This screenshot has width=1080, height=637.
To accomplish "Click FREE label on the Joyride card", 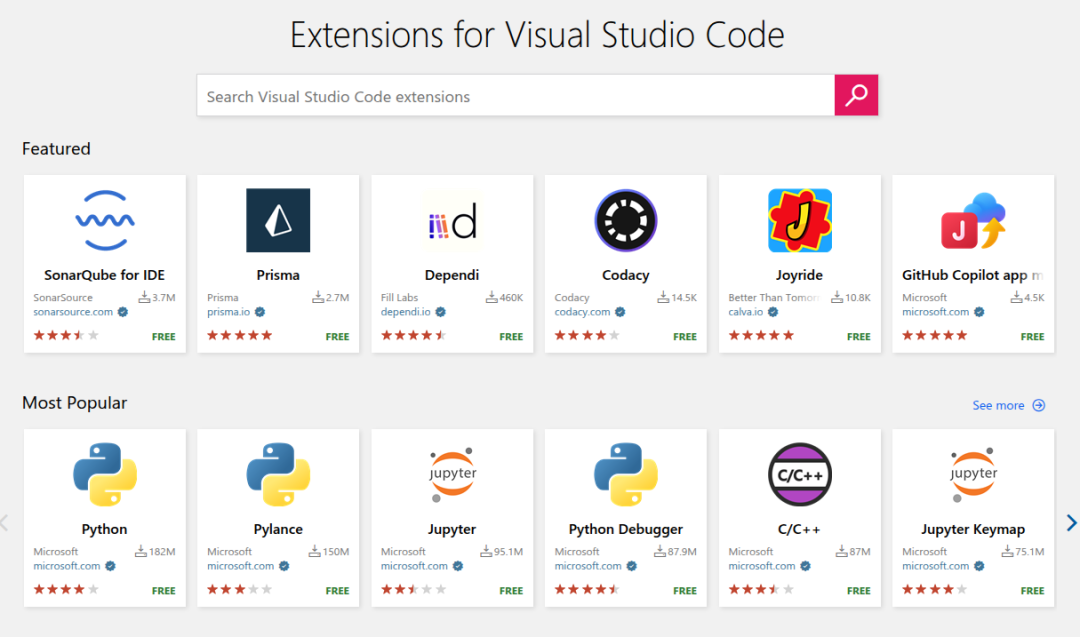I will pos(858,337).
